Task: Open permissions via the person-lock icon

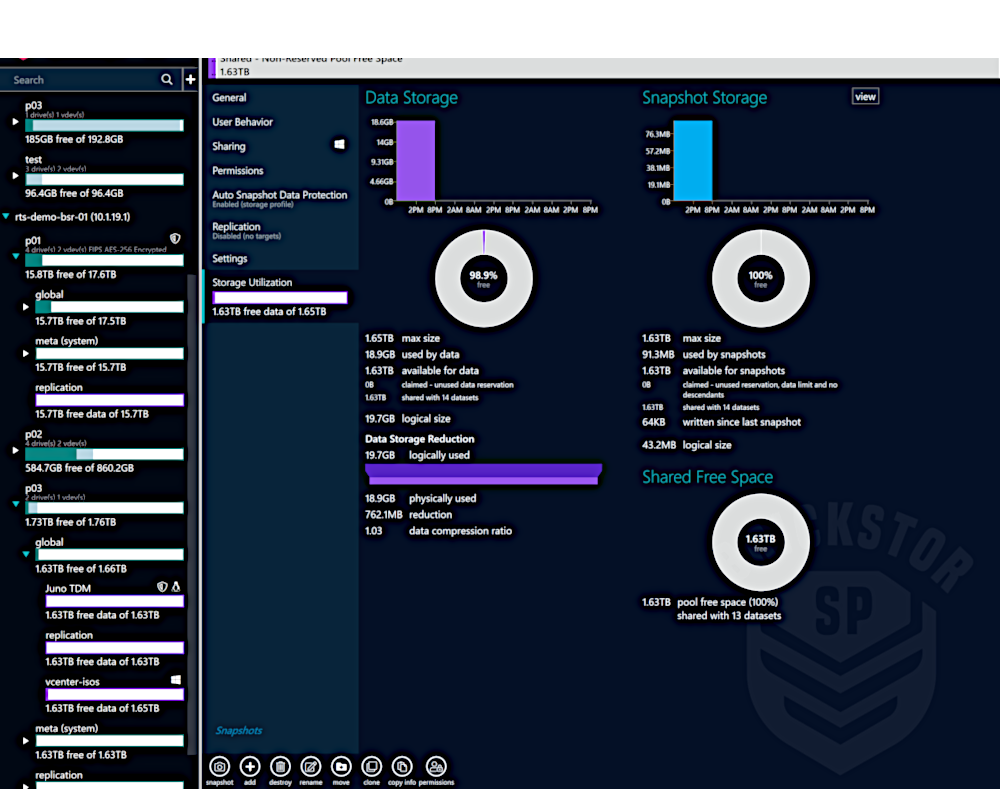Action: pos(436,765)
